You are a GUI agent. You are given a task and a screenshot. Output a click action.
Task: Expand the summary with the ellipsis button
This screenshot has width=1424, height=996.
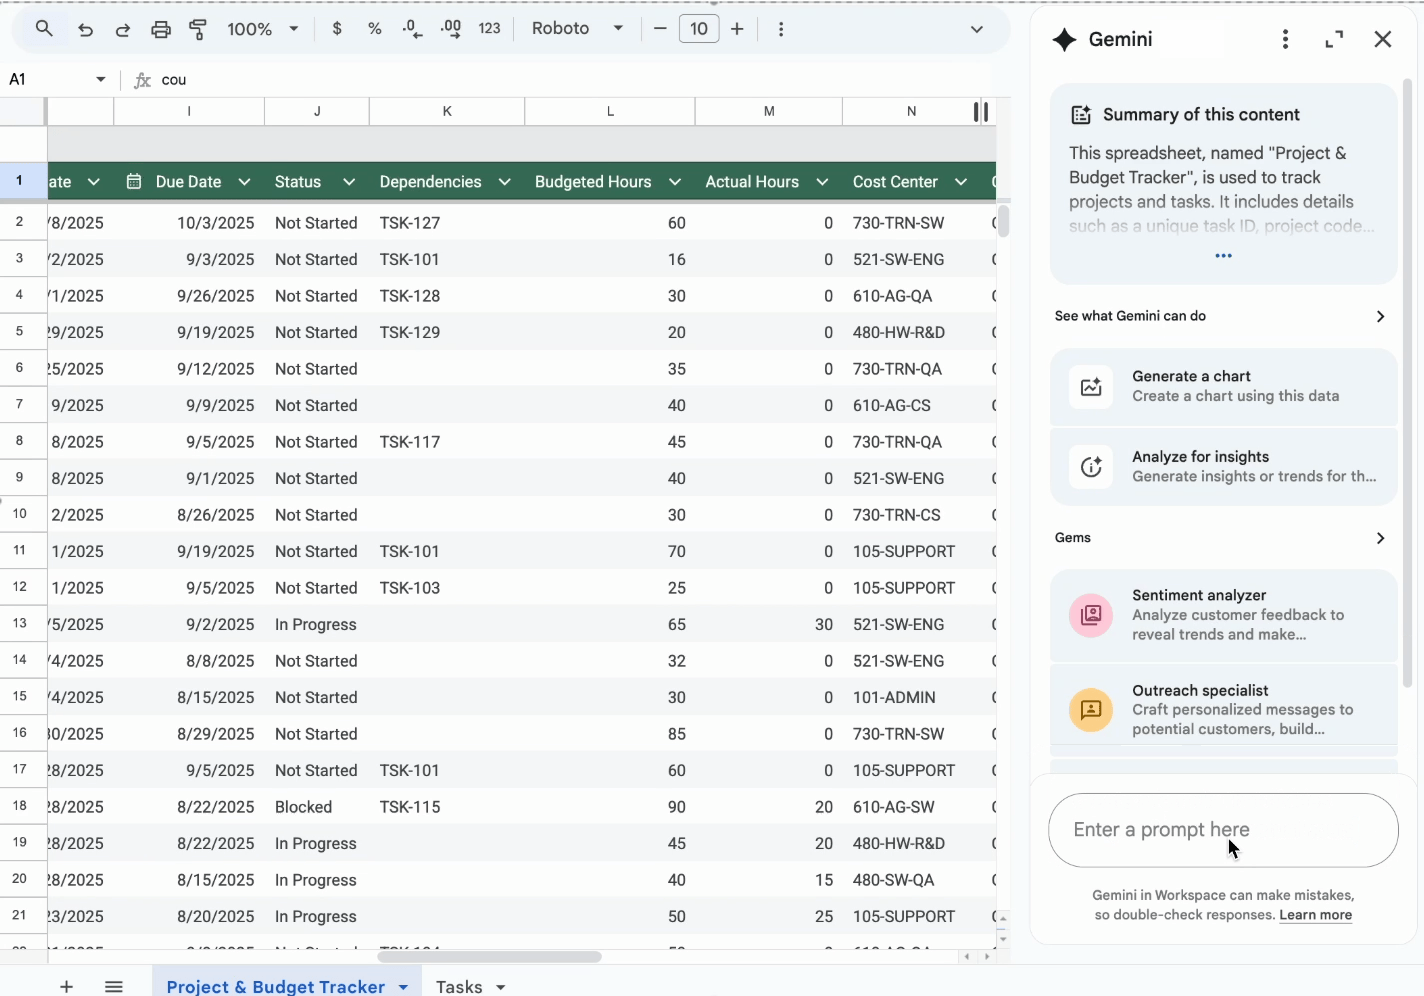point(1223,255)
